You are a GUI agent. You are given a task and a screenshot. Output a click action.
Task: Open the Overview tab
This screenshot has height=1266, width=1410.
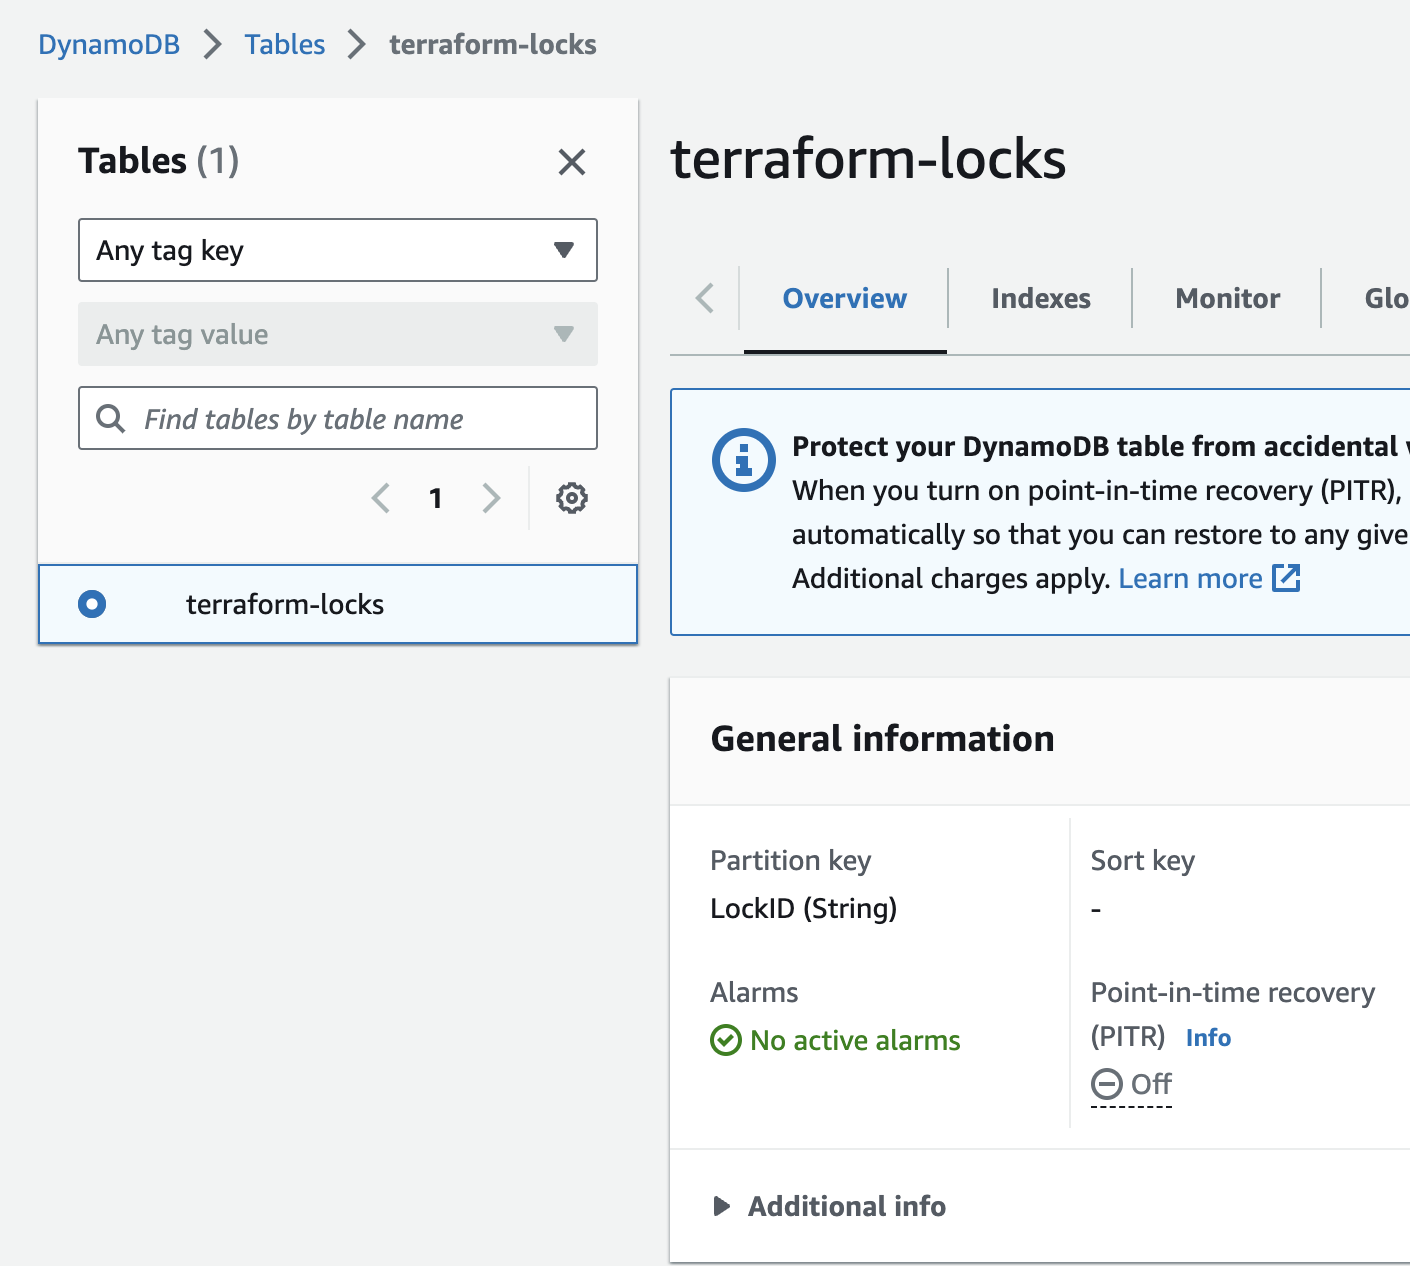pyautogui.click(x=844, y=299)
